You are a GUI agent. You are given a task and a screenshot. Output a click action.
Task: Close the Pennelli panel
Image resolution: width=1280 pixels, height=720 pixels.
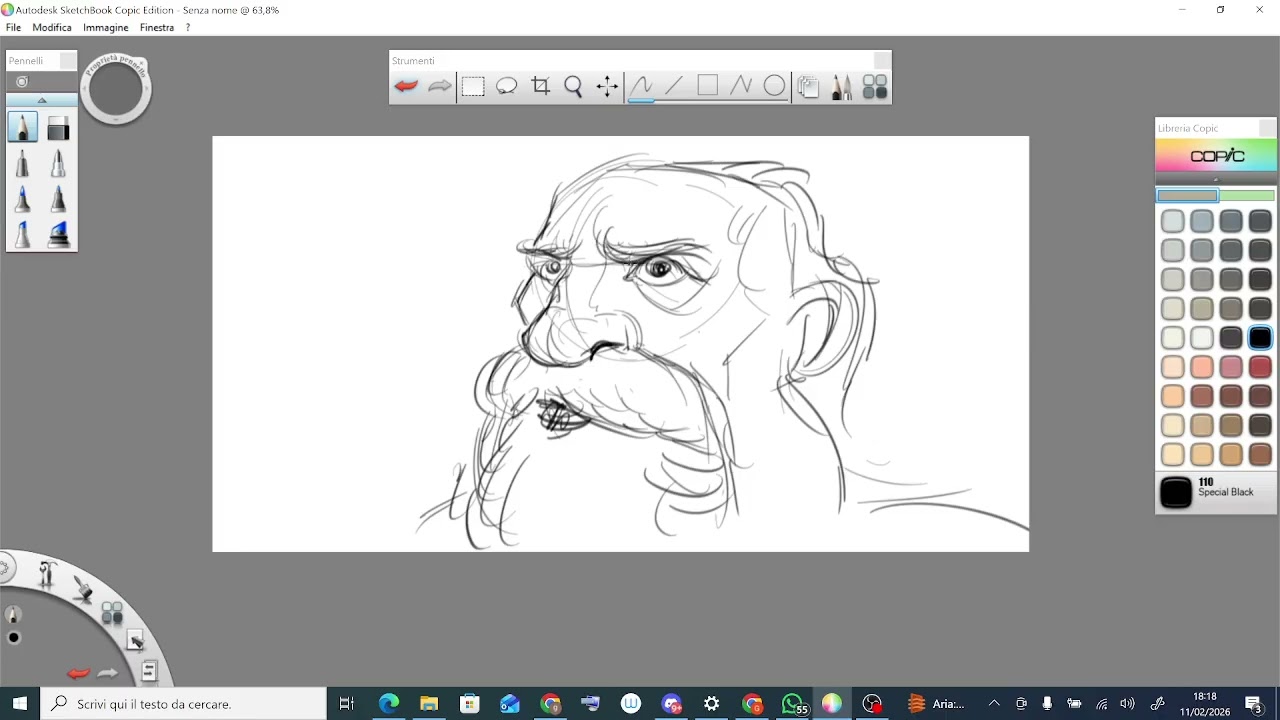pos(68,61)
